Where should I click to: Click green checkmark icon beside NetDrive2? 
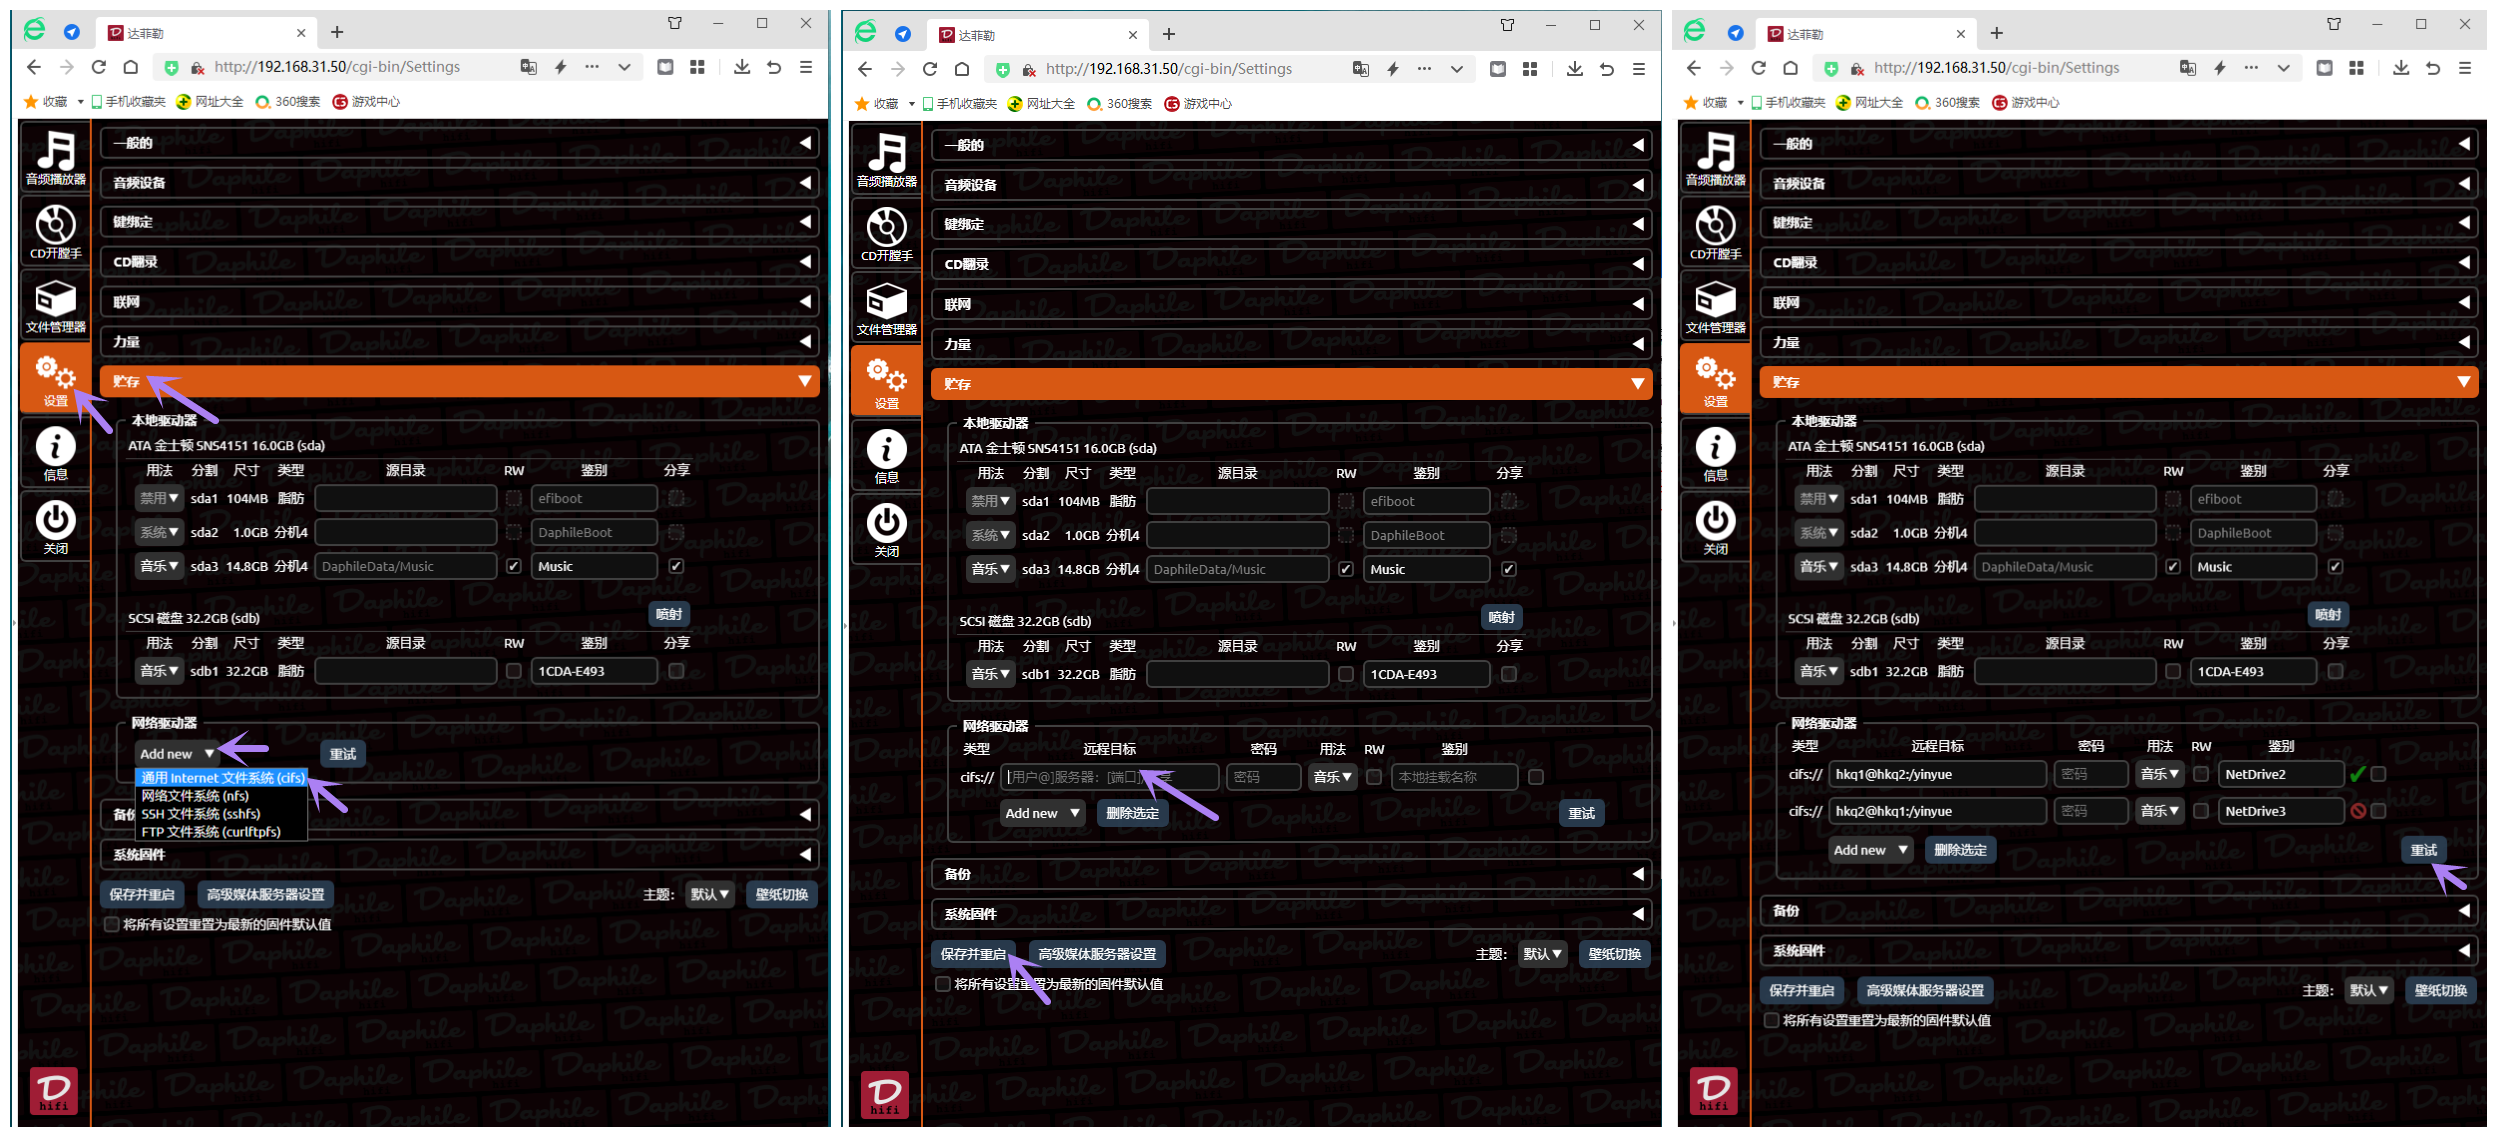pyautogui.click(x=2357, y=774)
